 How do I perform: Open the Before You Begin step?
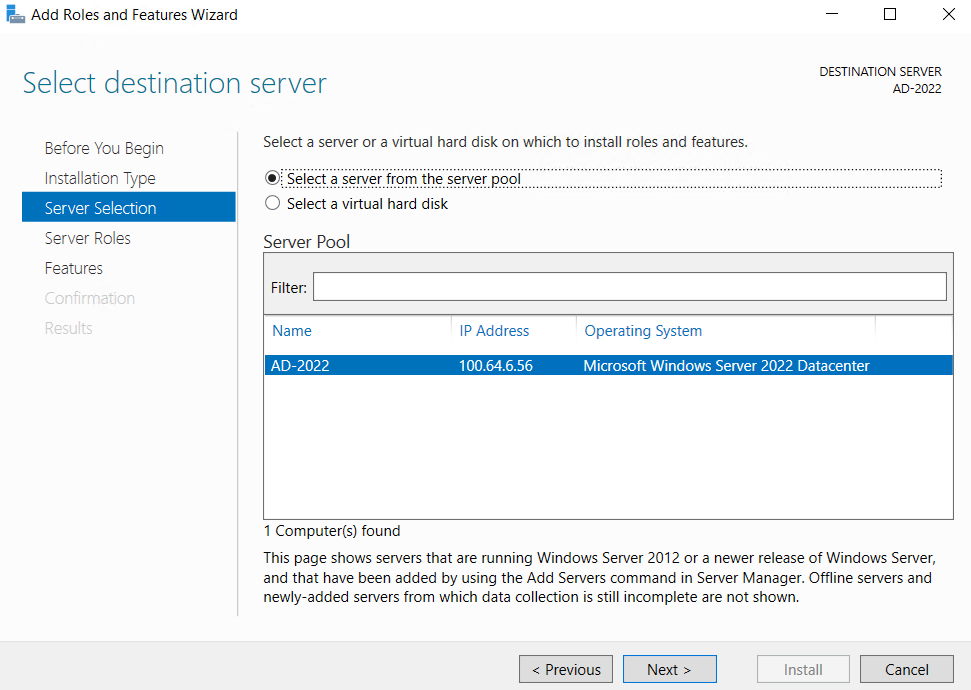pos(104,147)
